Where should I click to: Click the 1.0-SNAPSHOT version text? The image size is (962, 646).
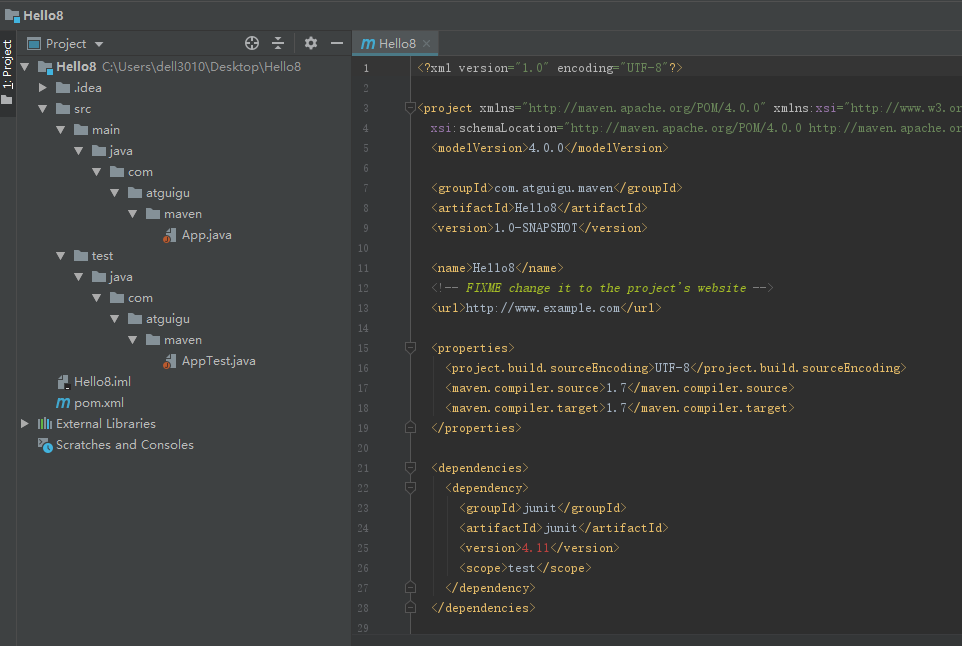pyautogui.click(x=536, y=228)
